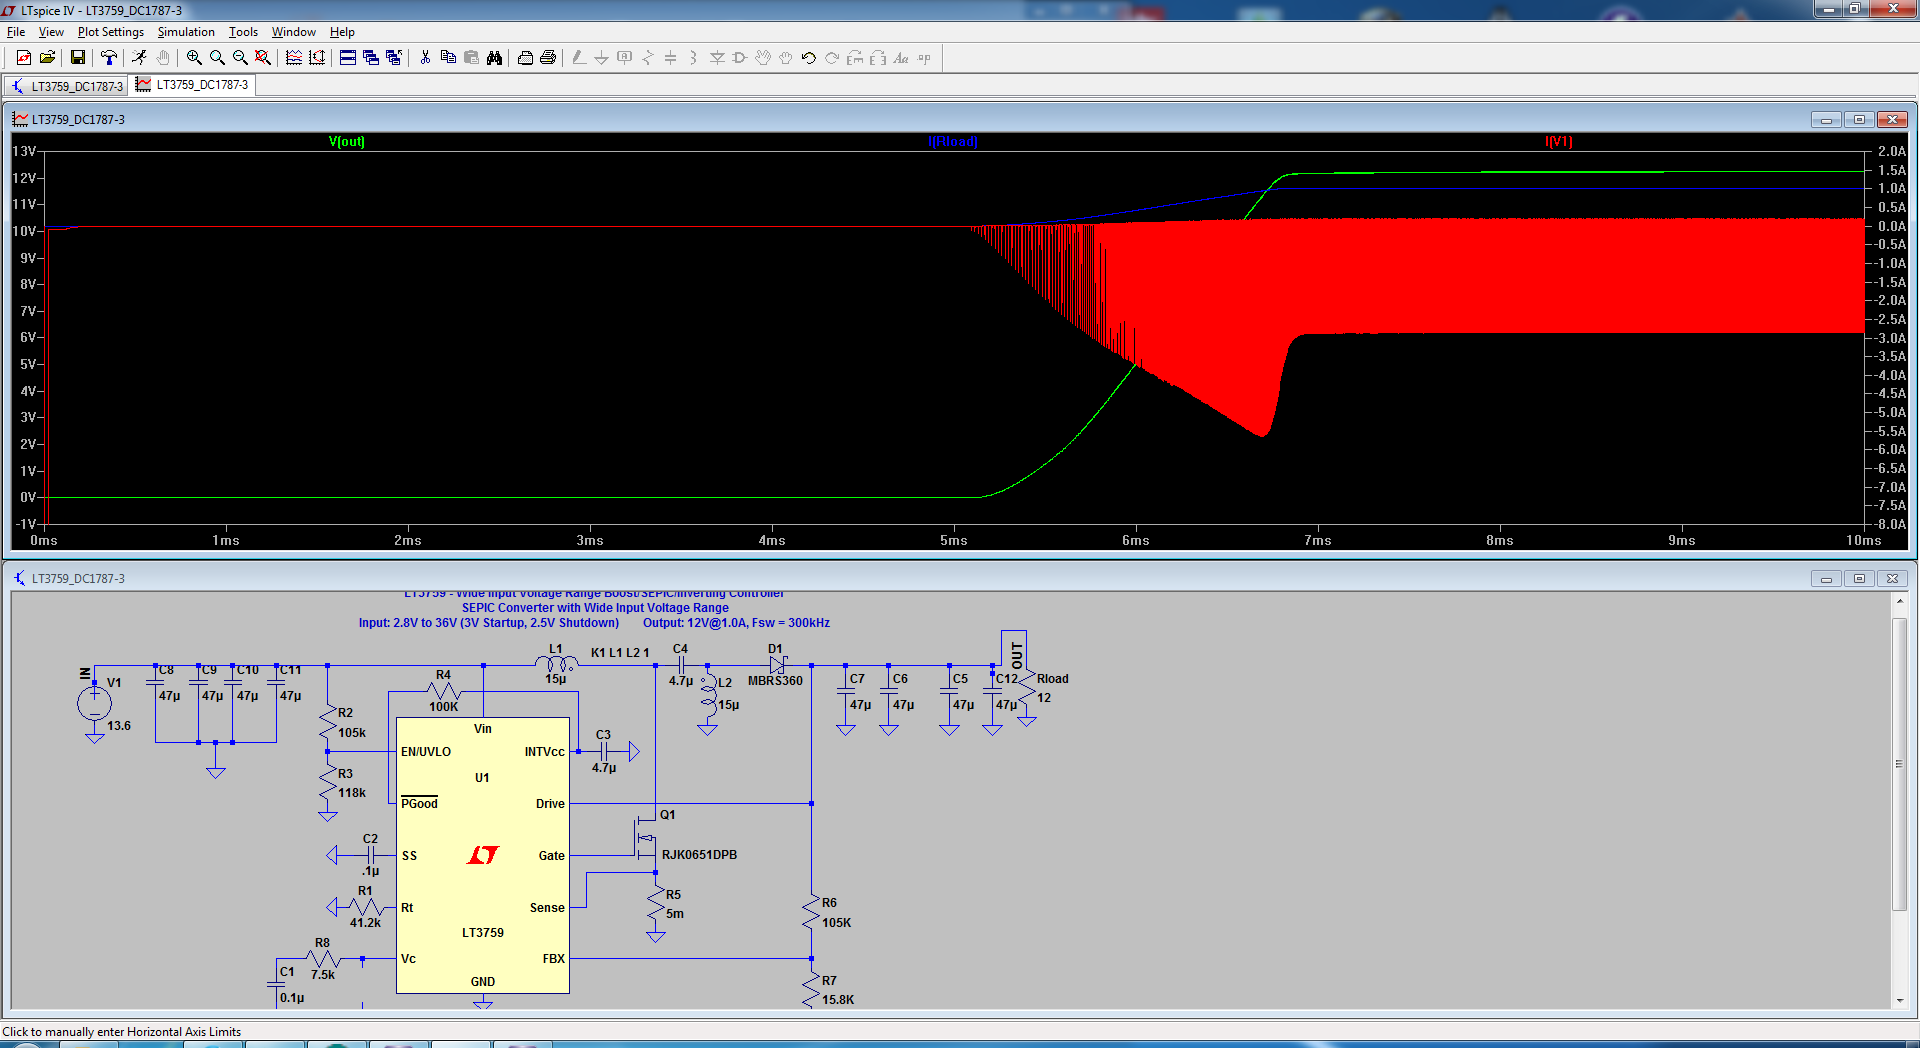Close the waveform plot sub-window
The height and width of the screenshot is (1048, 1920).
click(1892, 120)
